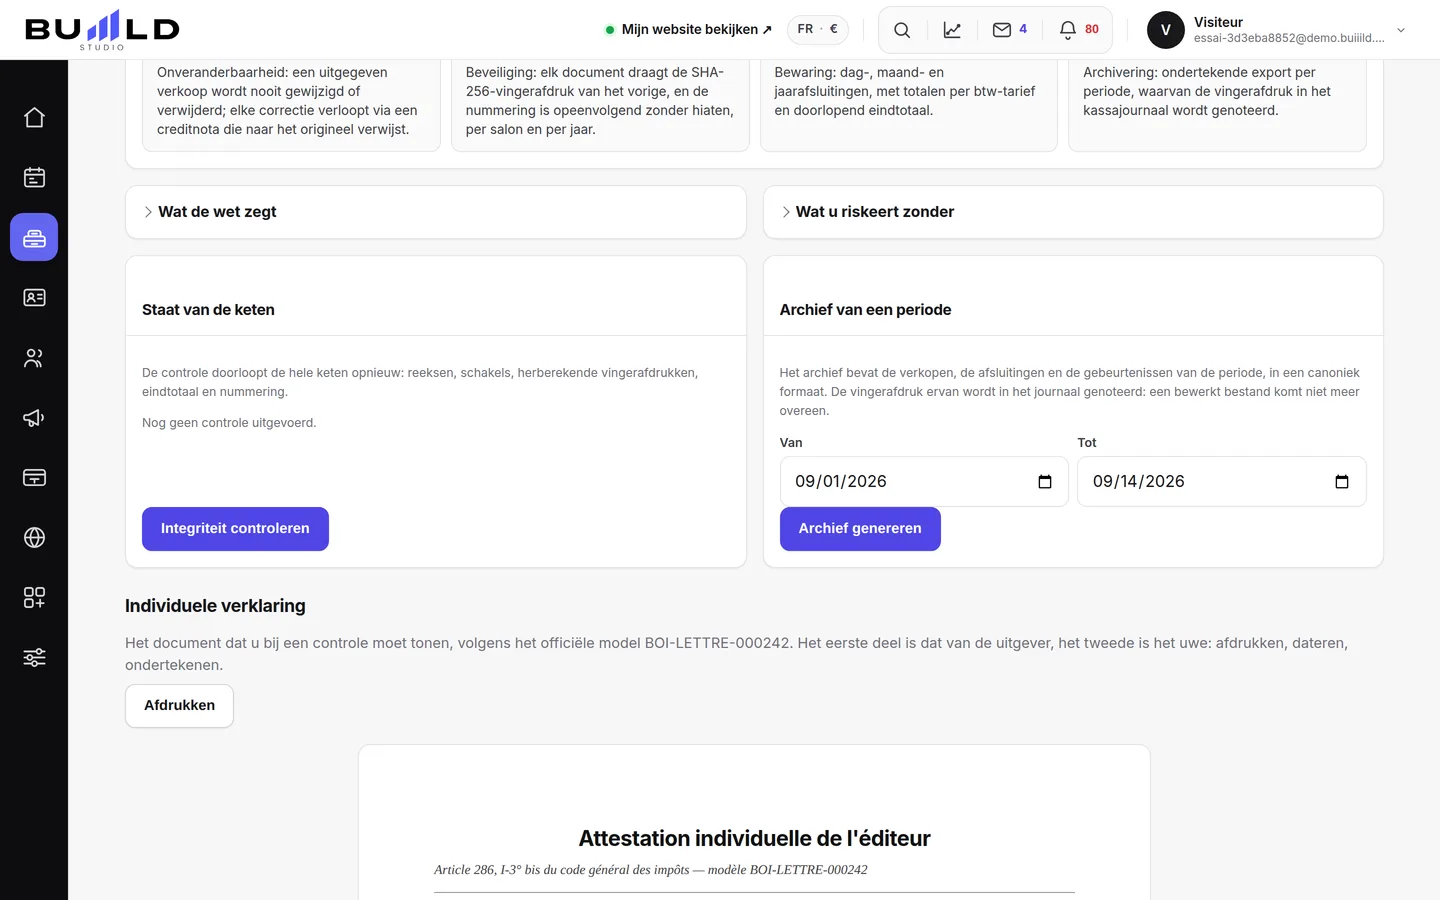Click the search magnifier icon
This screenshot has height=900, width=1440.
pos(902,30)
